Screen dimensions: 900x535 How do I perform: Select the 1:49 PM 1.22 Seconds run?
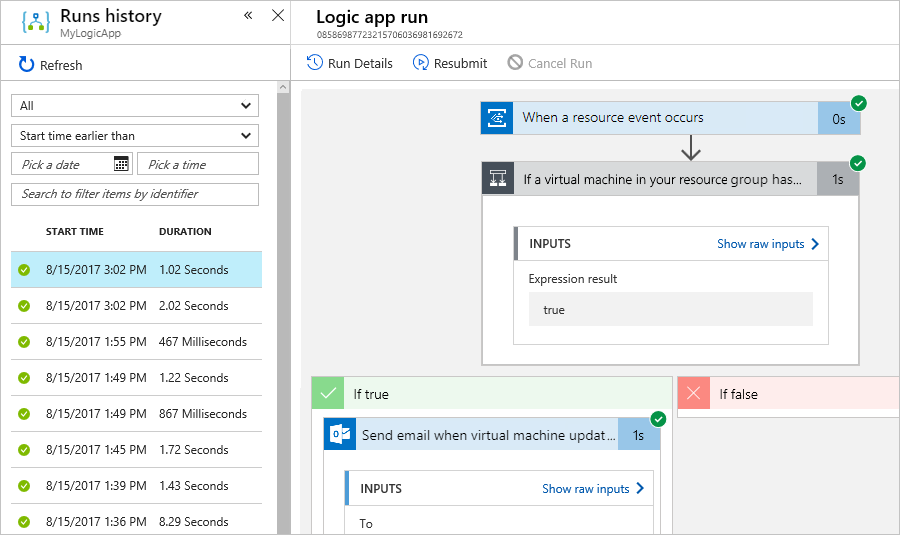137,378
